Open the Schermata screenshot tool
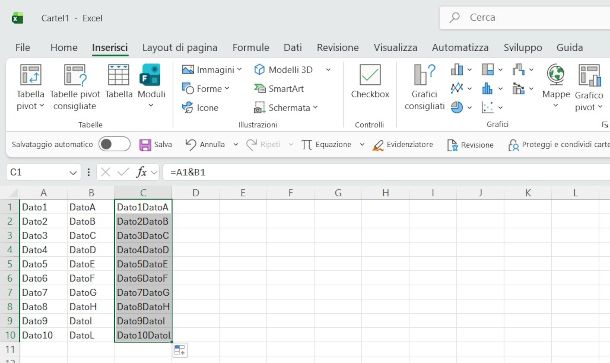 [286, 107]
